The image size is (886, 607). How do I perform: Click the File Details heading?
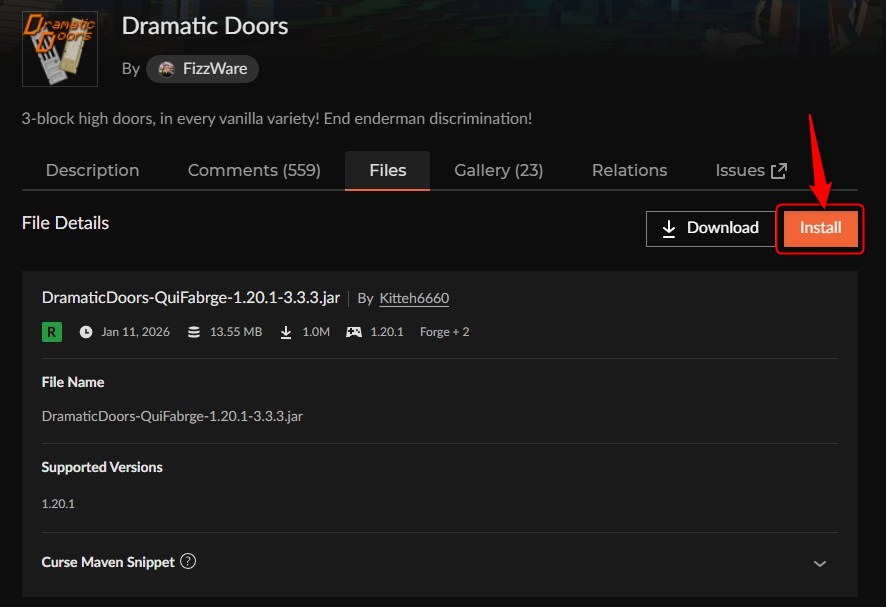click(66, 223)
